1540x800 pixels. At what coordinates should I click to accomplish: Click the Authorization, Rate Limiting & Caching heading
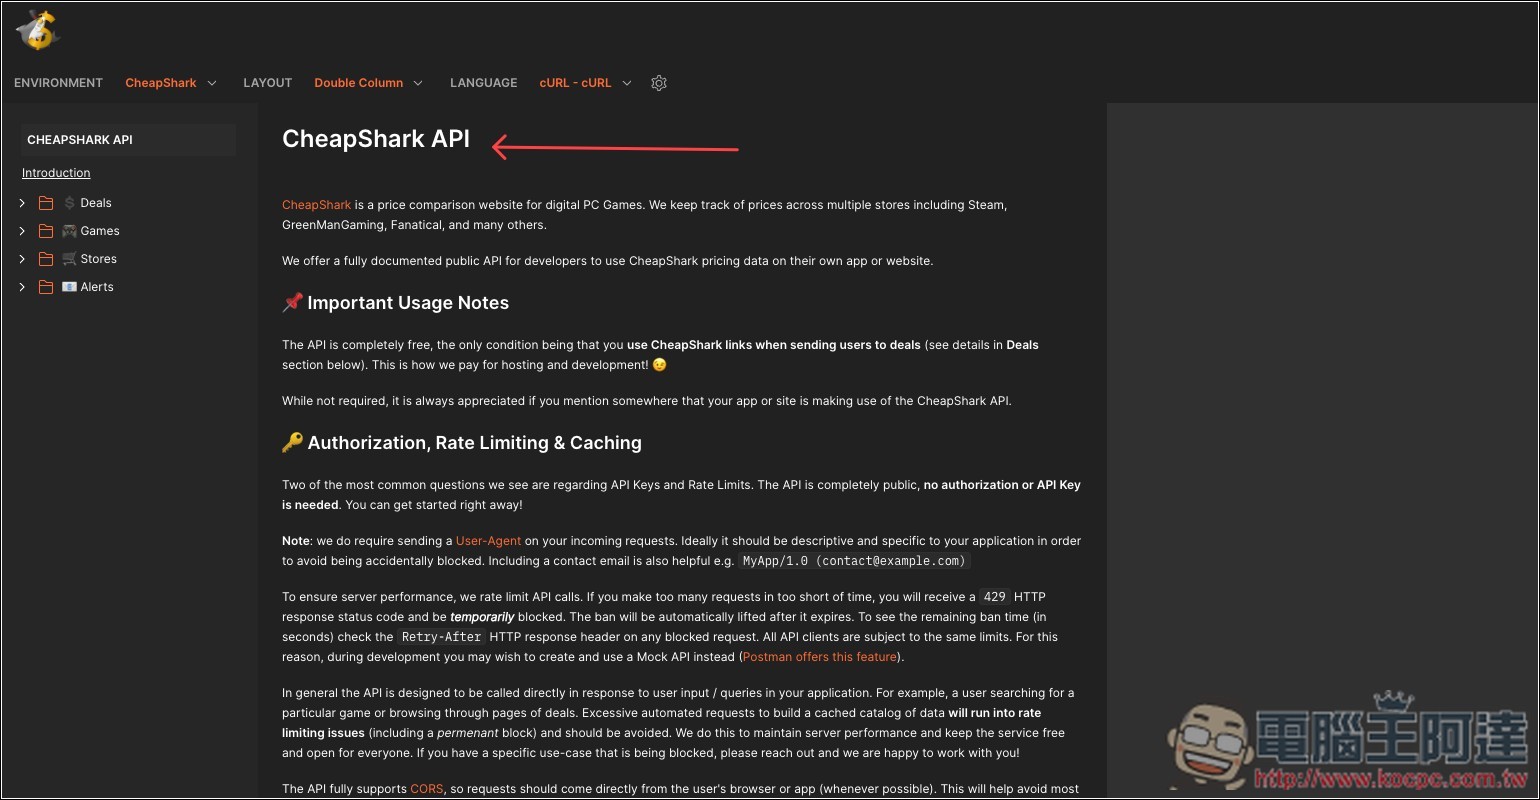pyautogui.click(x=462, y=443)
